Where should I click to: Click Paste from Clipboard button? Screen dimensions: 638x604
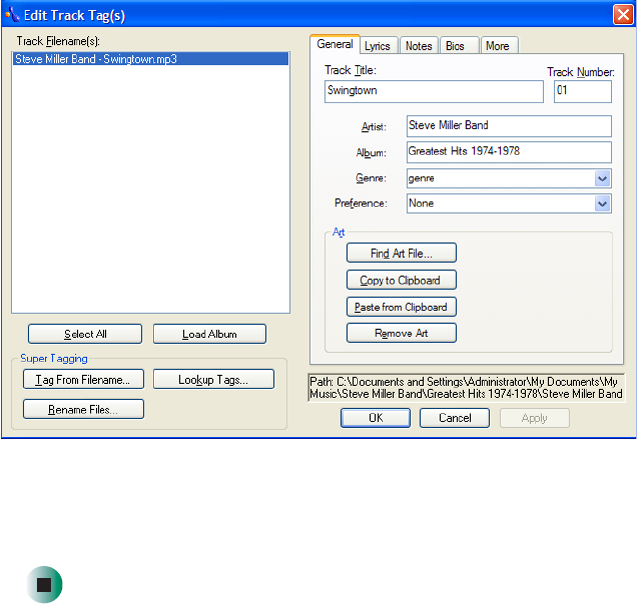pos(401,307)
